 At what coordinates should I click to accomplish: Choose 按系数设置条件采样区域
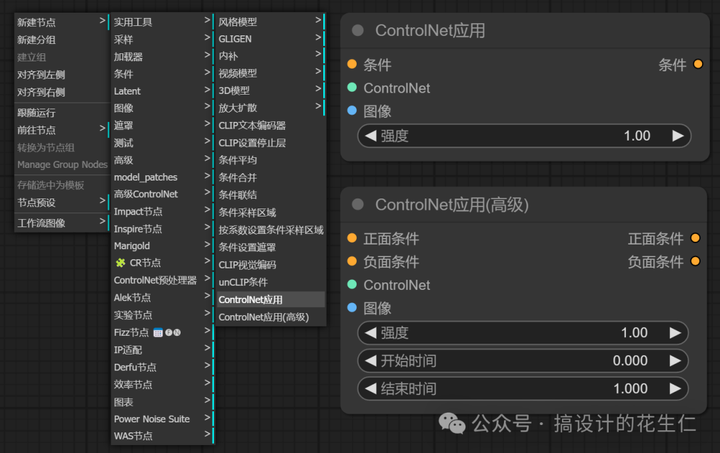click(x=270, y=230)
